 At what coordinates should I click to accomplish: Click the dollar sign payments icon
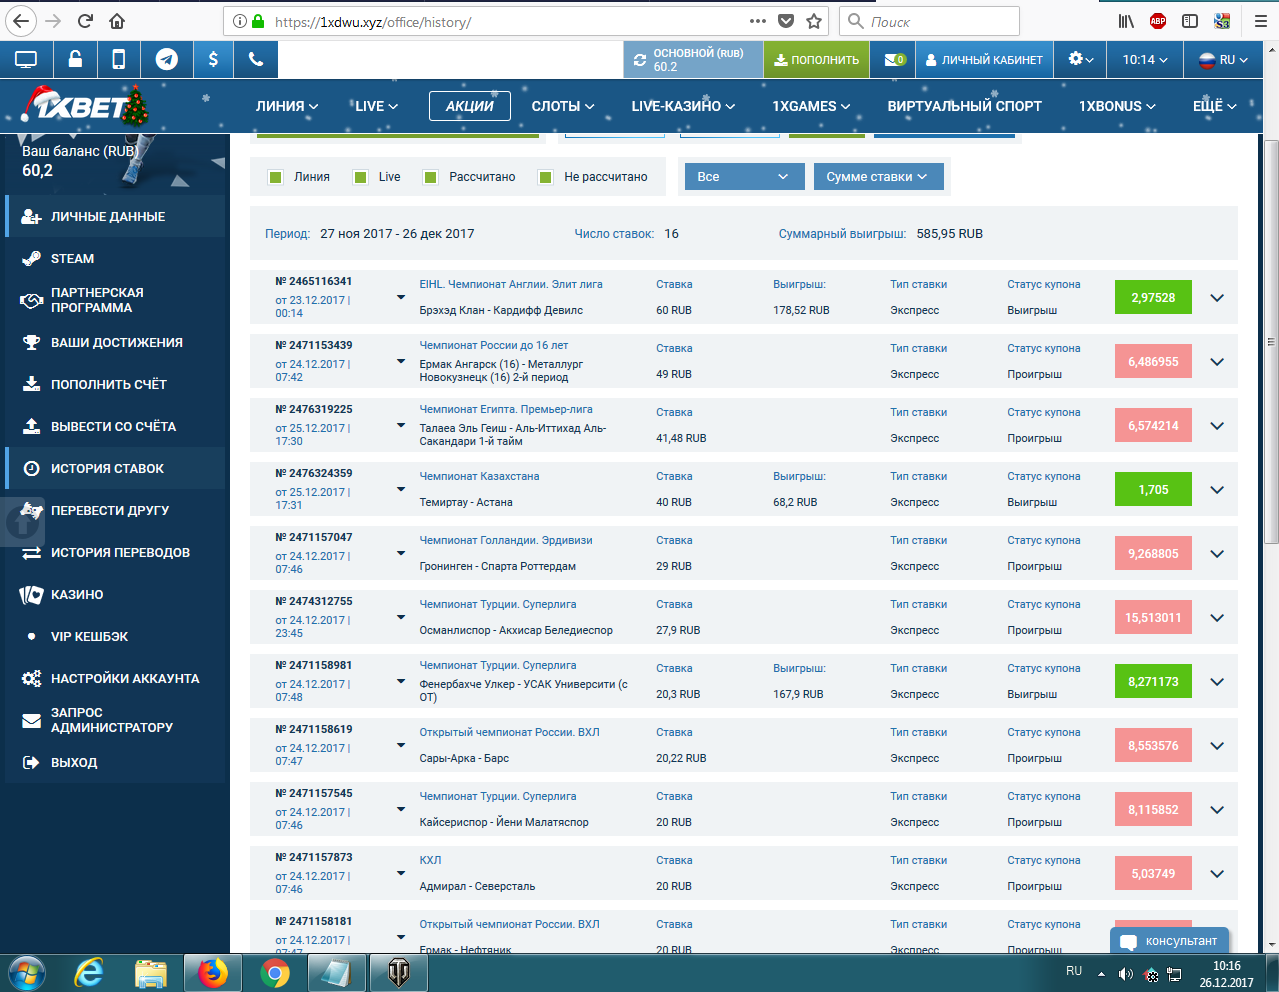click(x=213, y=60)
